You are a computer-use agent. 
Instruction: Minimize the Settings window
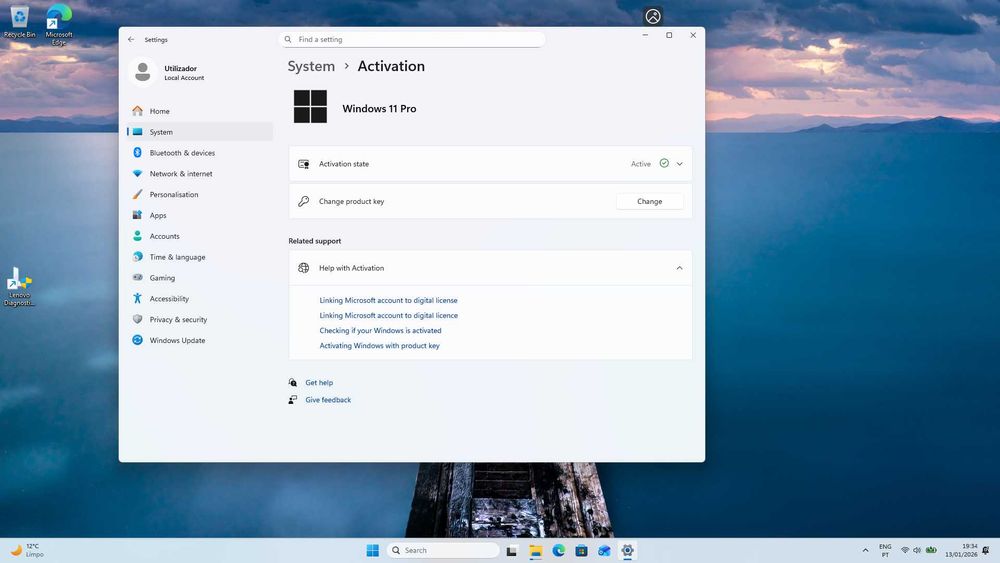coord(645,36)
